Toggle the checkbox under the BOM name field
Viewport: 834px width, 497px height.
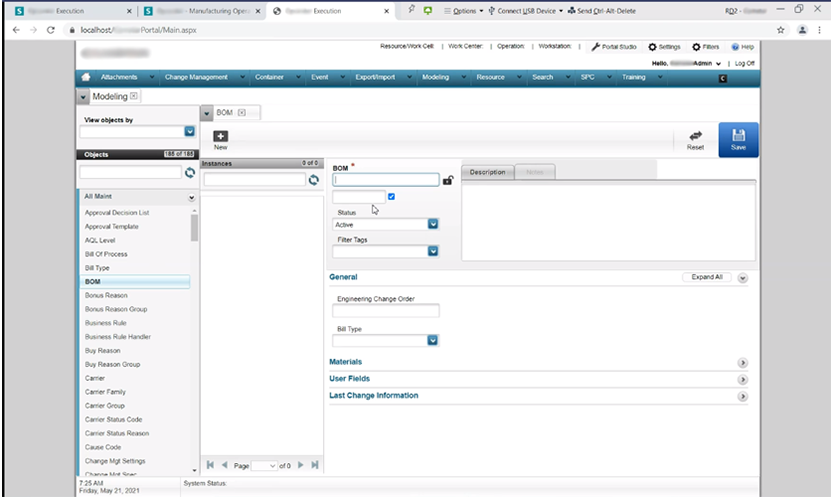(391, 197)
